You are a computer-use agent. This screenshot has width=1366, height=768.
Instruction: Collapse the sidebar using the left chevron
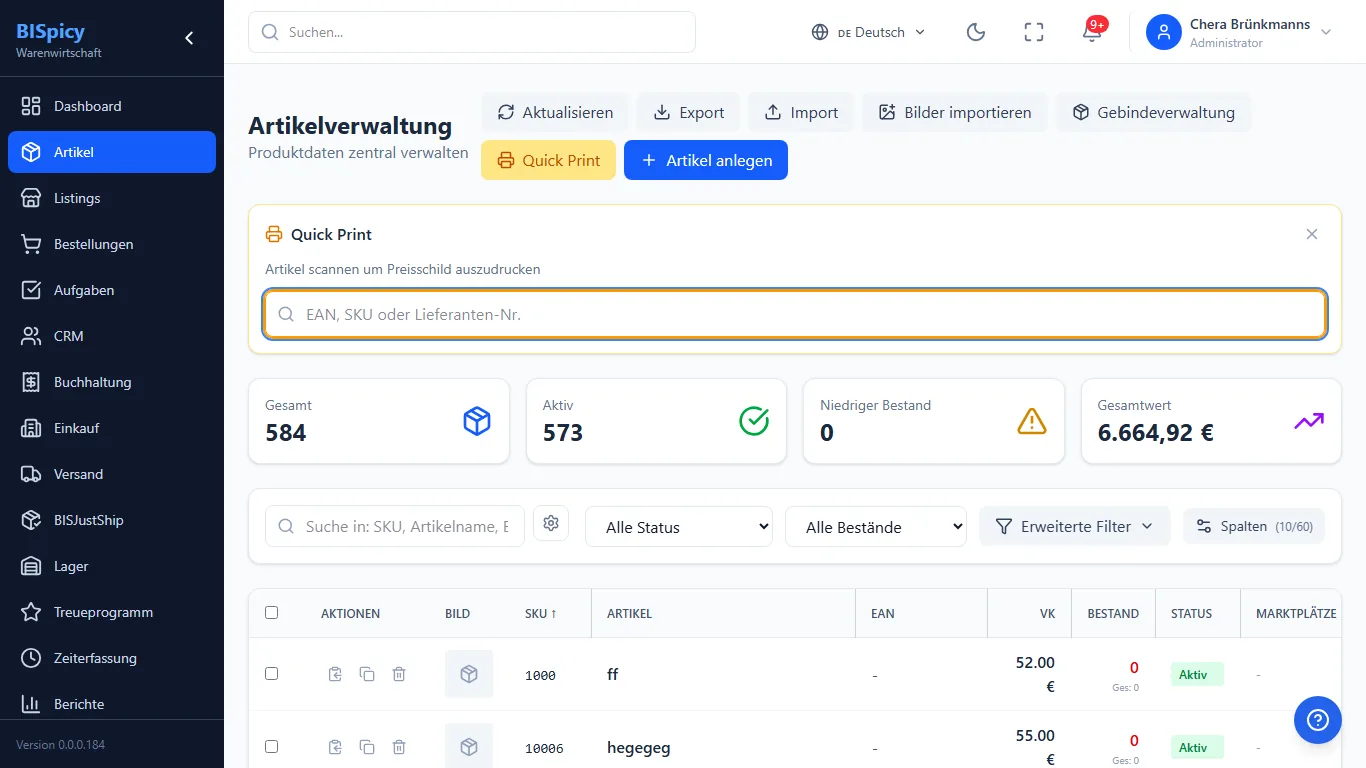[x=189, y=38]
